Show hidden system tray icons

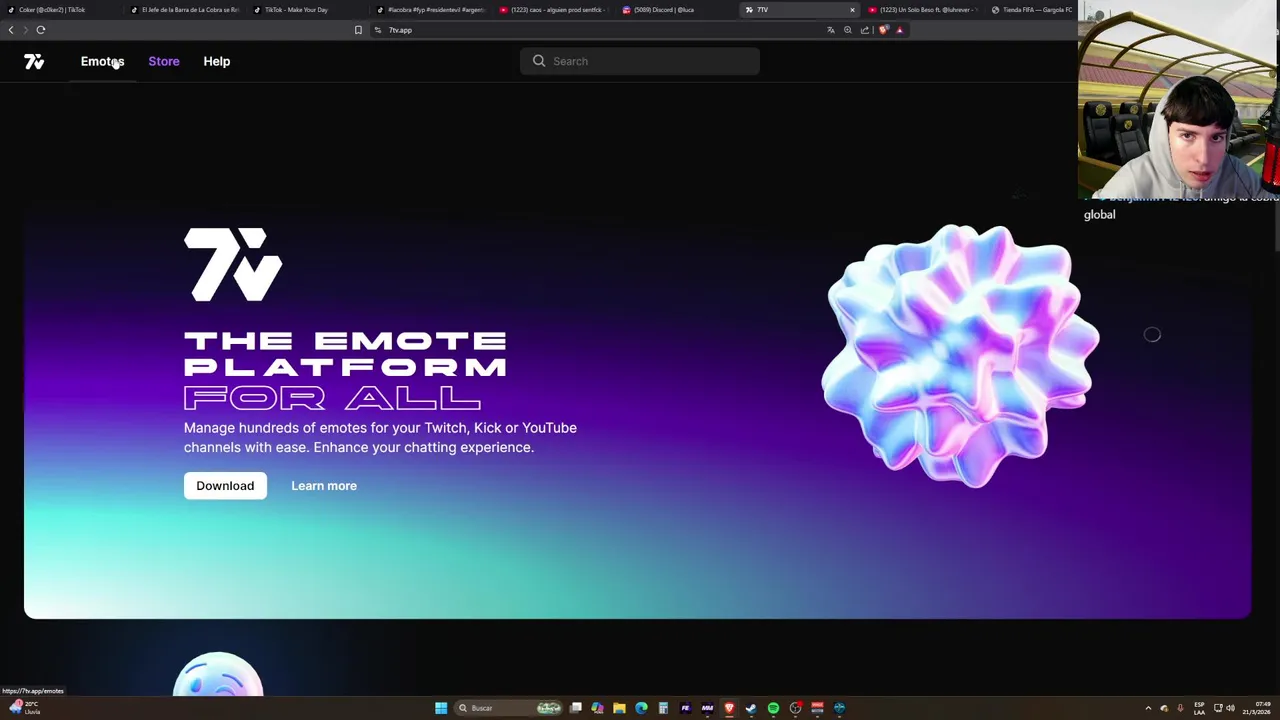(x=1148, y=708)
